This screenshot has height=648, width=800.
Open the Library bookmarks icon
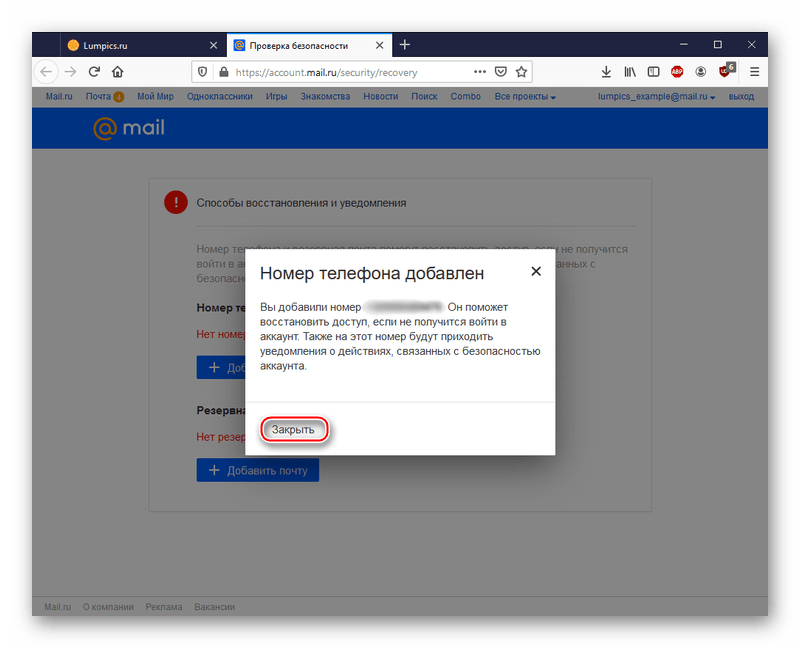pyautogui.click(x=630, y=72)
